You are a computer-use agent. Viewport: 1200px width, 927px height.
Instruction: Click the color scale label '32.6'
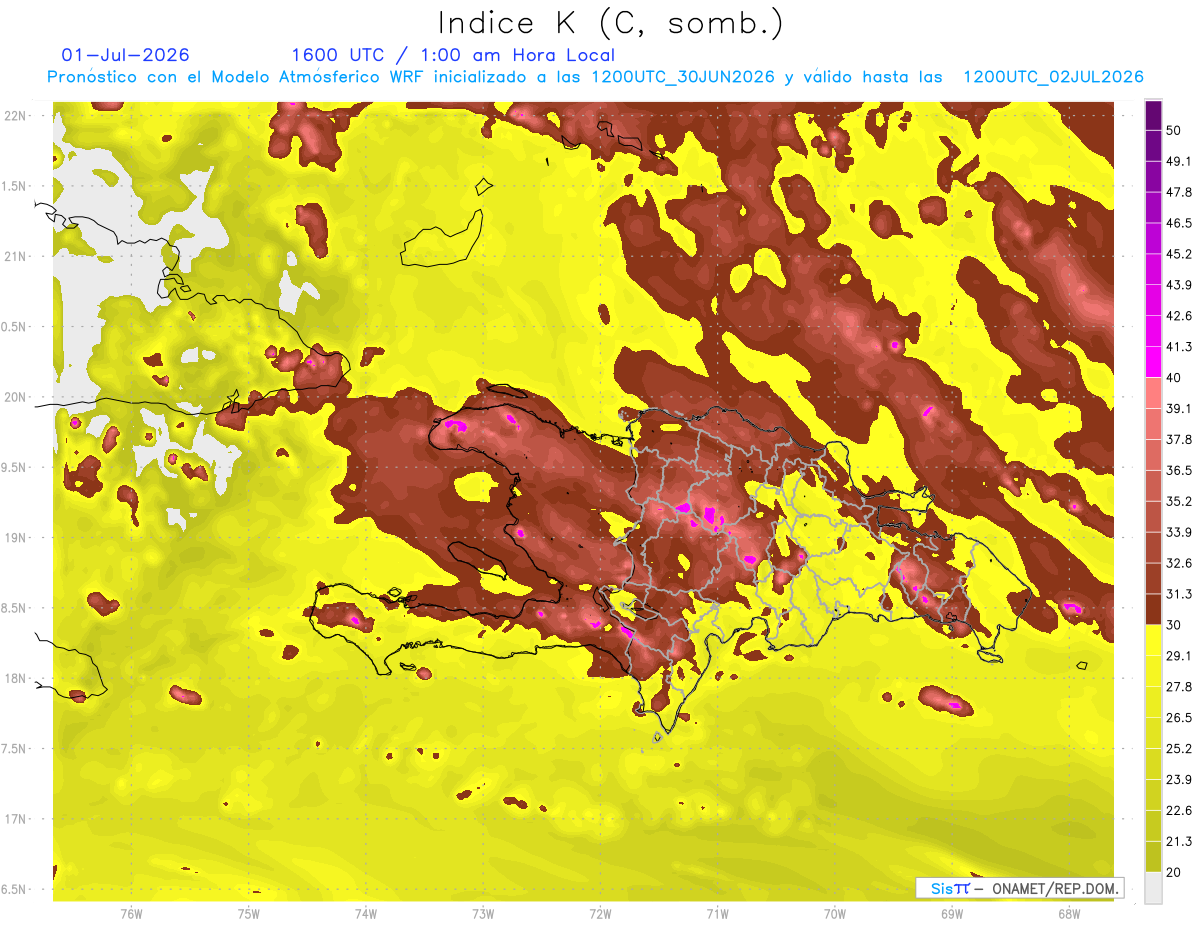pos(1178,563)
